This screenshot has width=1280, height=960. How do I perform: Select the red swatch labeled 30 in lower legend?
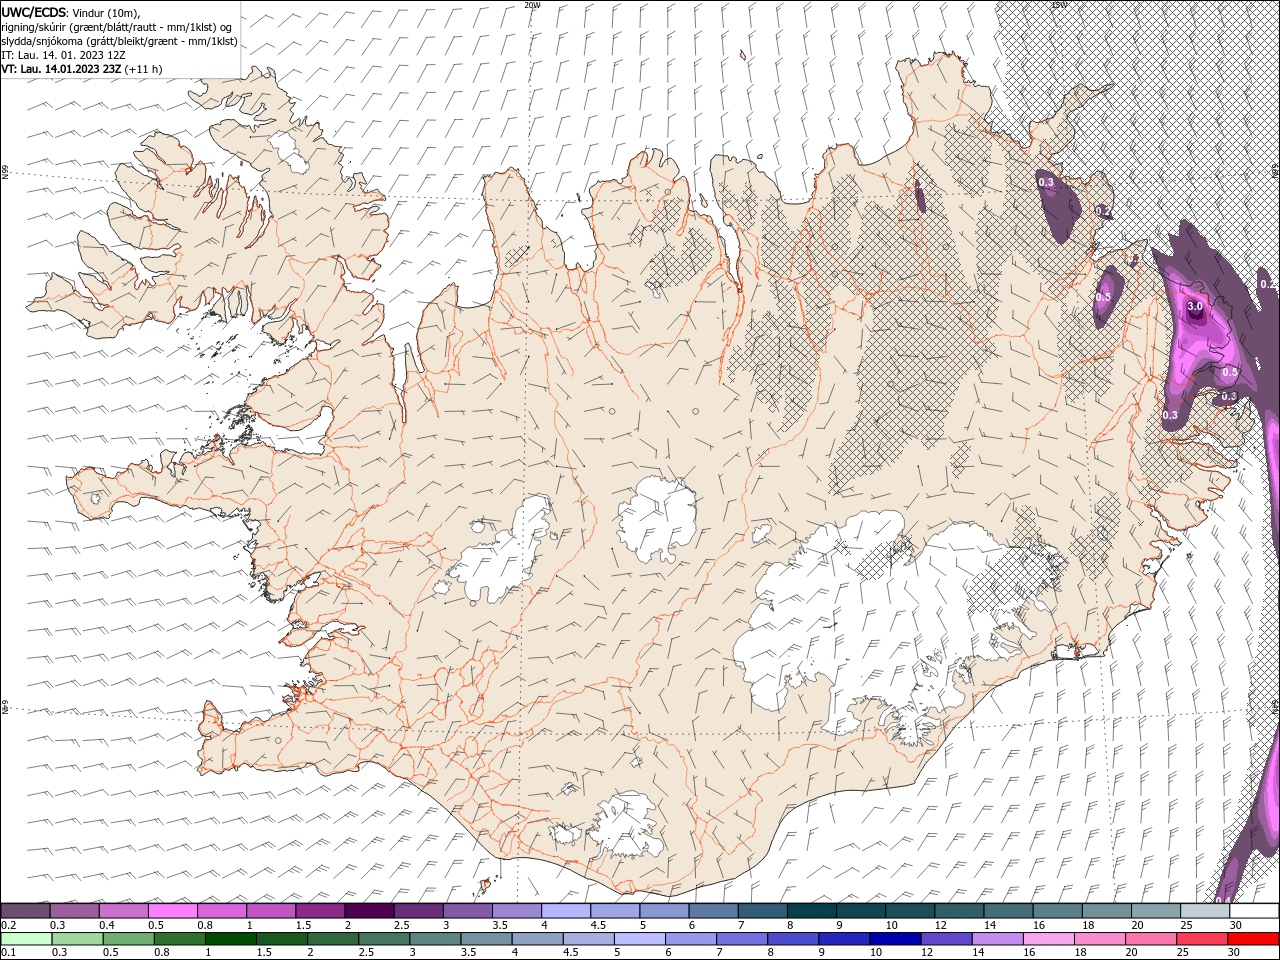click(x=1253, y=939)
